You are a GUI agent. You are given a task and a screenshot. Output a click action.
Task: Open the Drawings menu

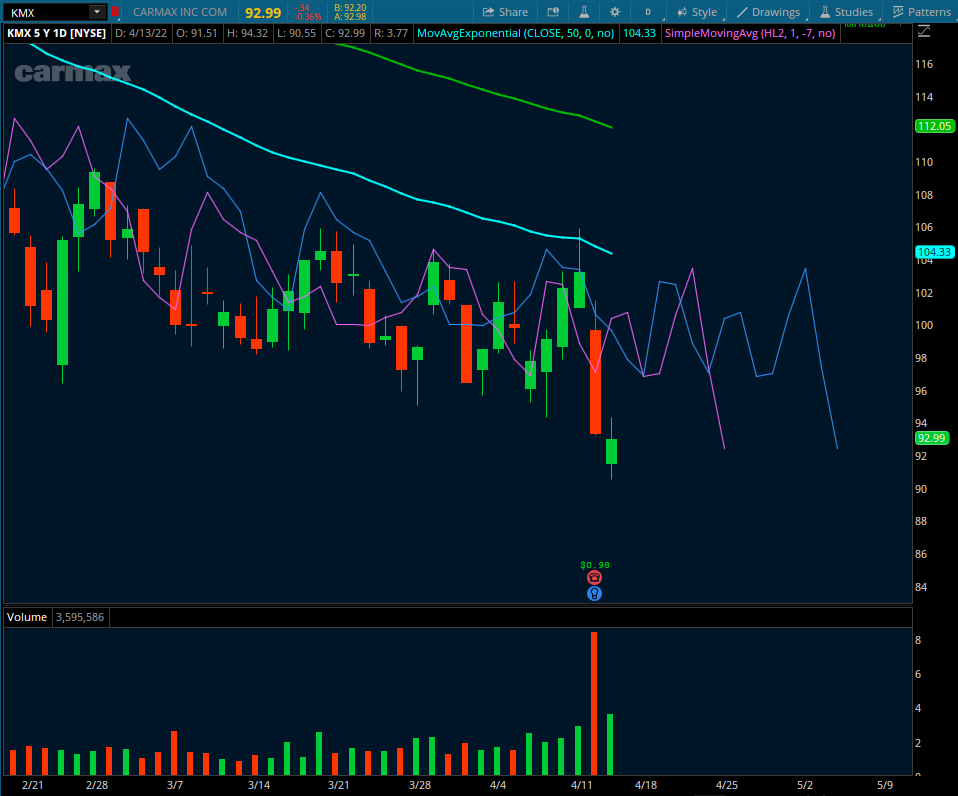click(x=768, y=12)
